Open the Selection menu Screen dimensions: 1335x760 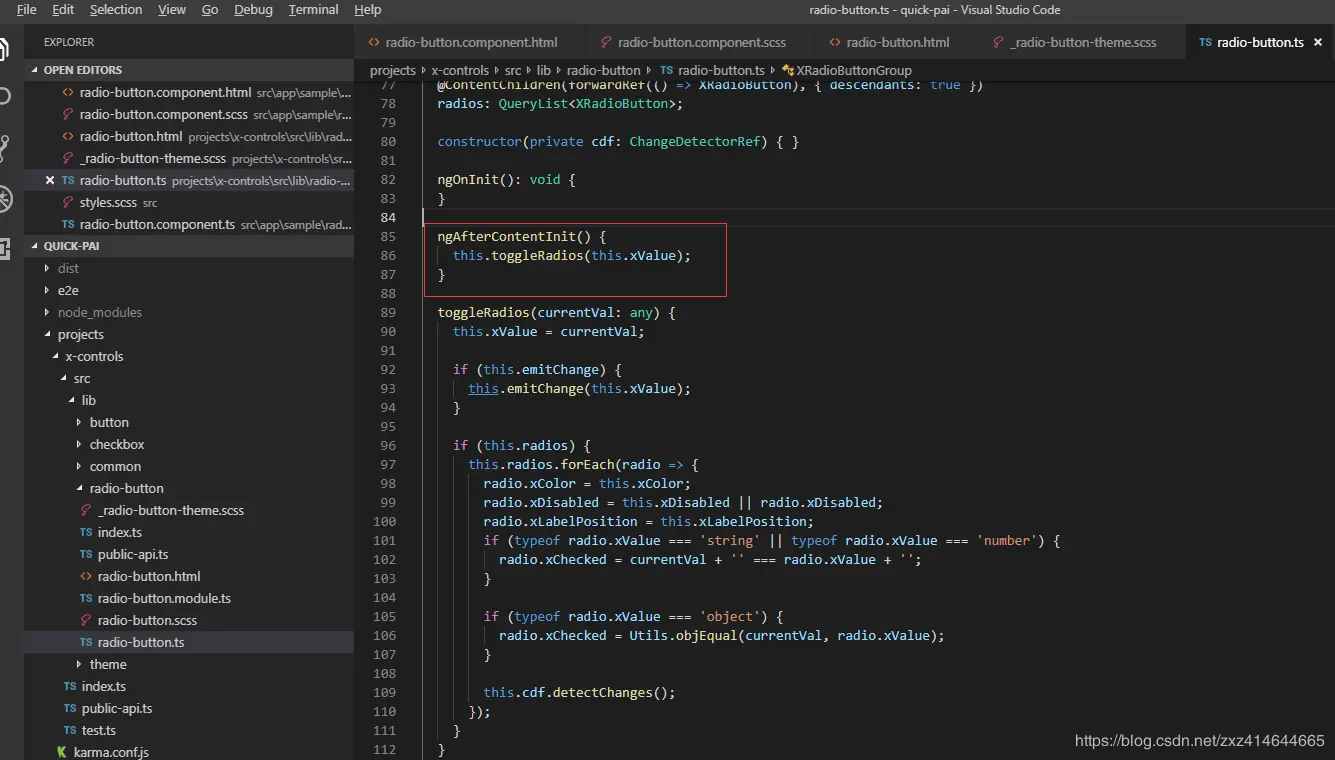pos(116,10)
